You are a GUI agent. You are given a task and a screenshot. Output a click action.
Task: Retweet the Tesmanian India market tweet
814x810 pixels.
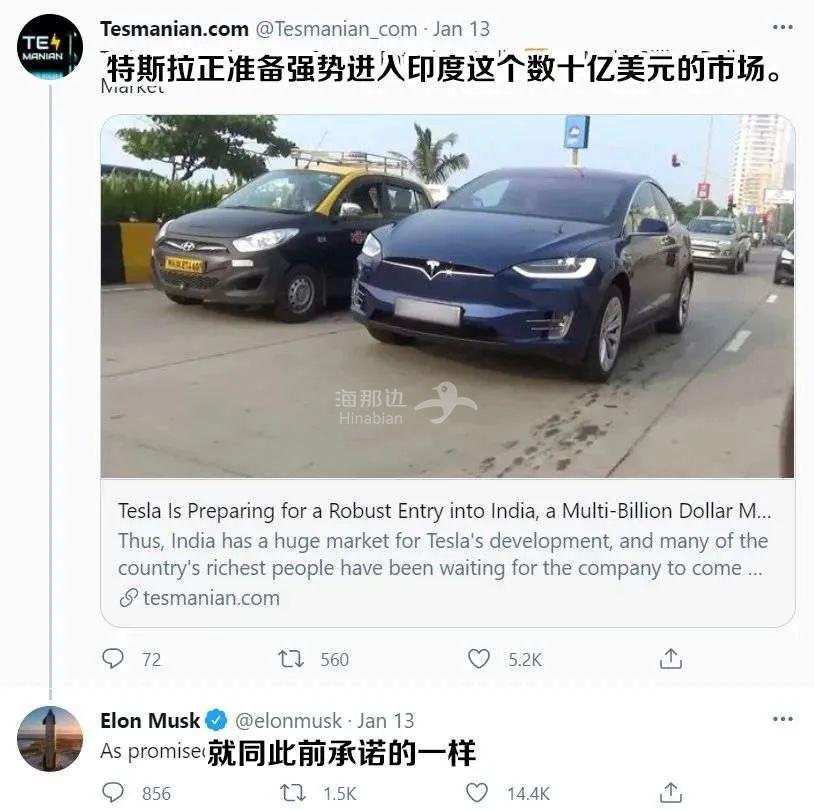290,658
